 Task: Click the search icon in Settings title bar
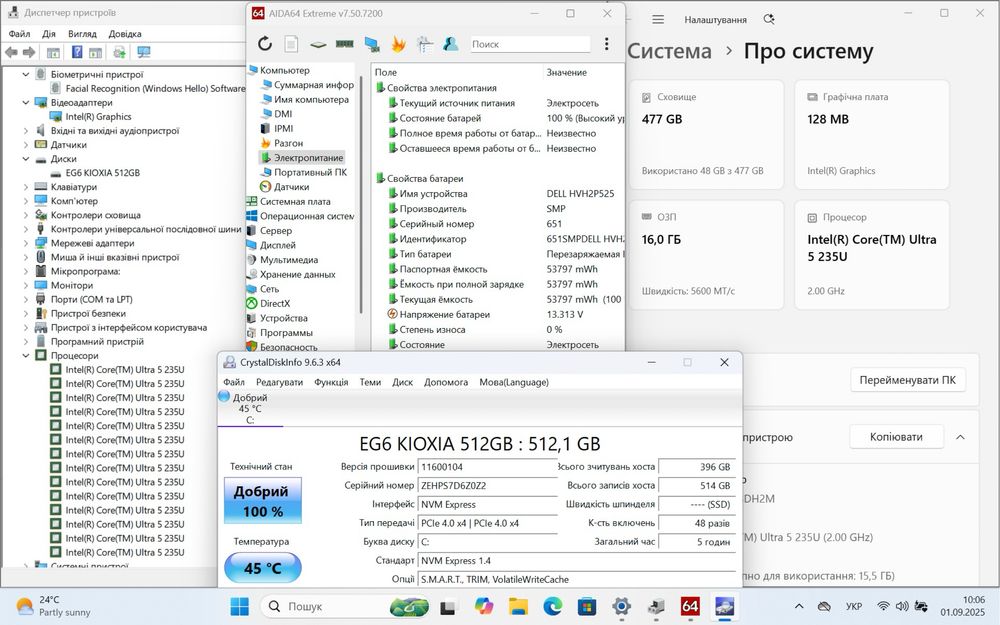(769, 20)
